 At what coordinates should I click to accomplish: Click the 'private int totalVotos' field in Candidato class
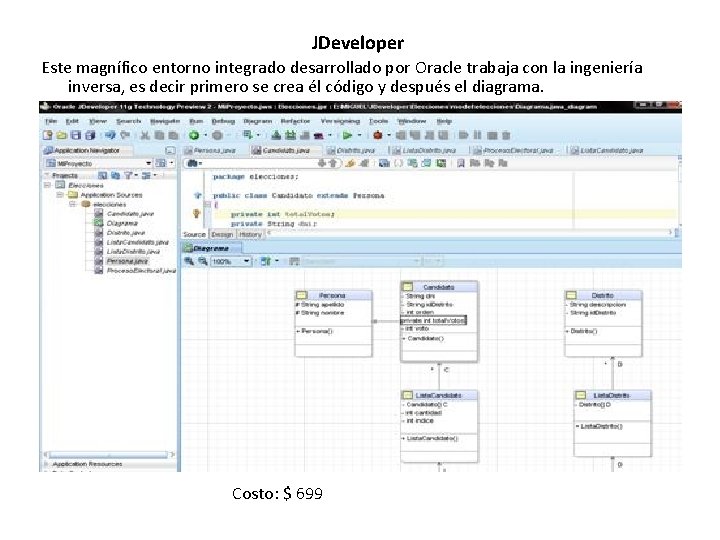[x=433, y=321]
